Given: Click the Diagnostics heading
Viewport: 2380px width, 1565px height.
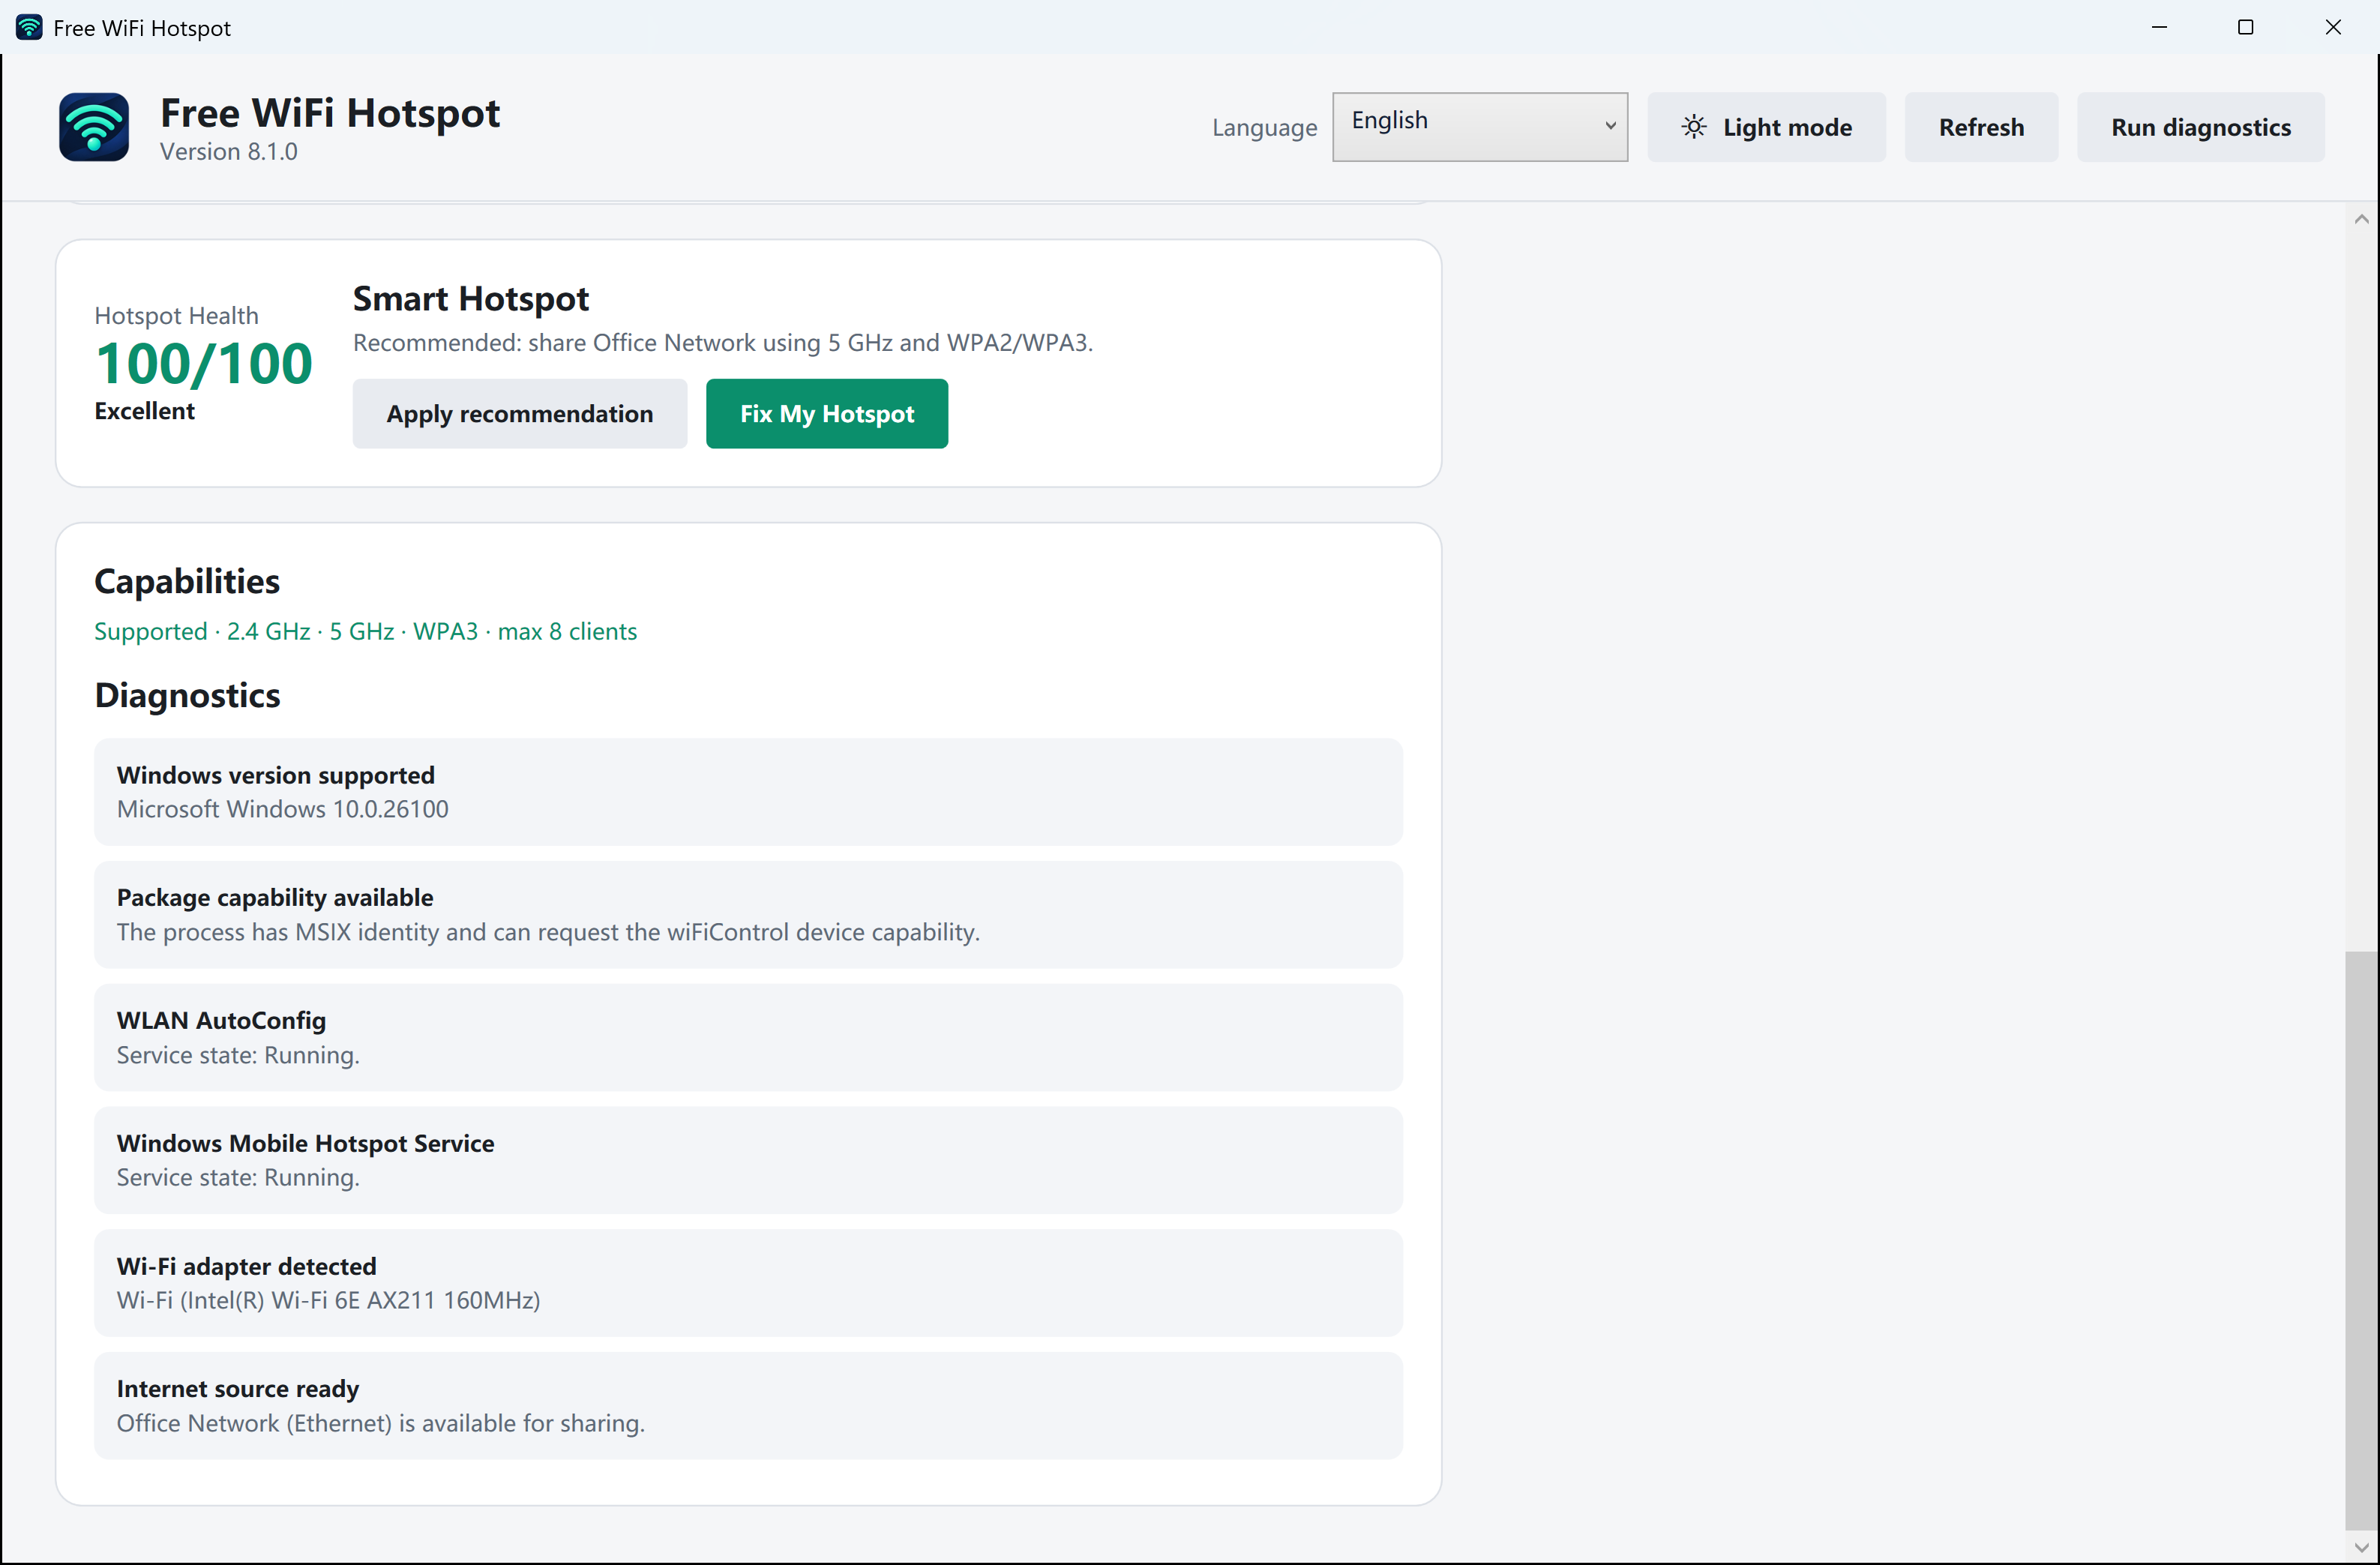Looking at the screenshot, I should click(x=187, y=695).
